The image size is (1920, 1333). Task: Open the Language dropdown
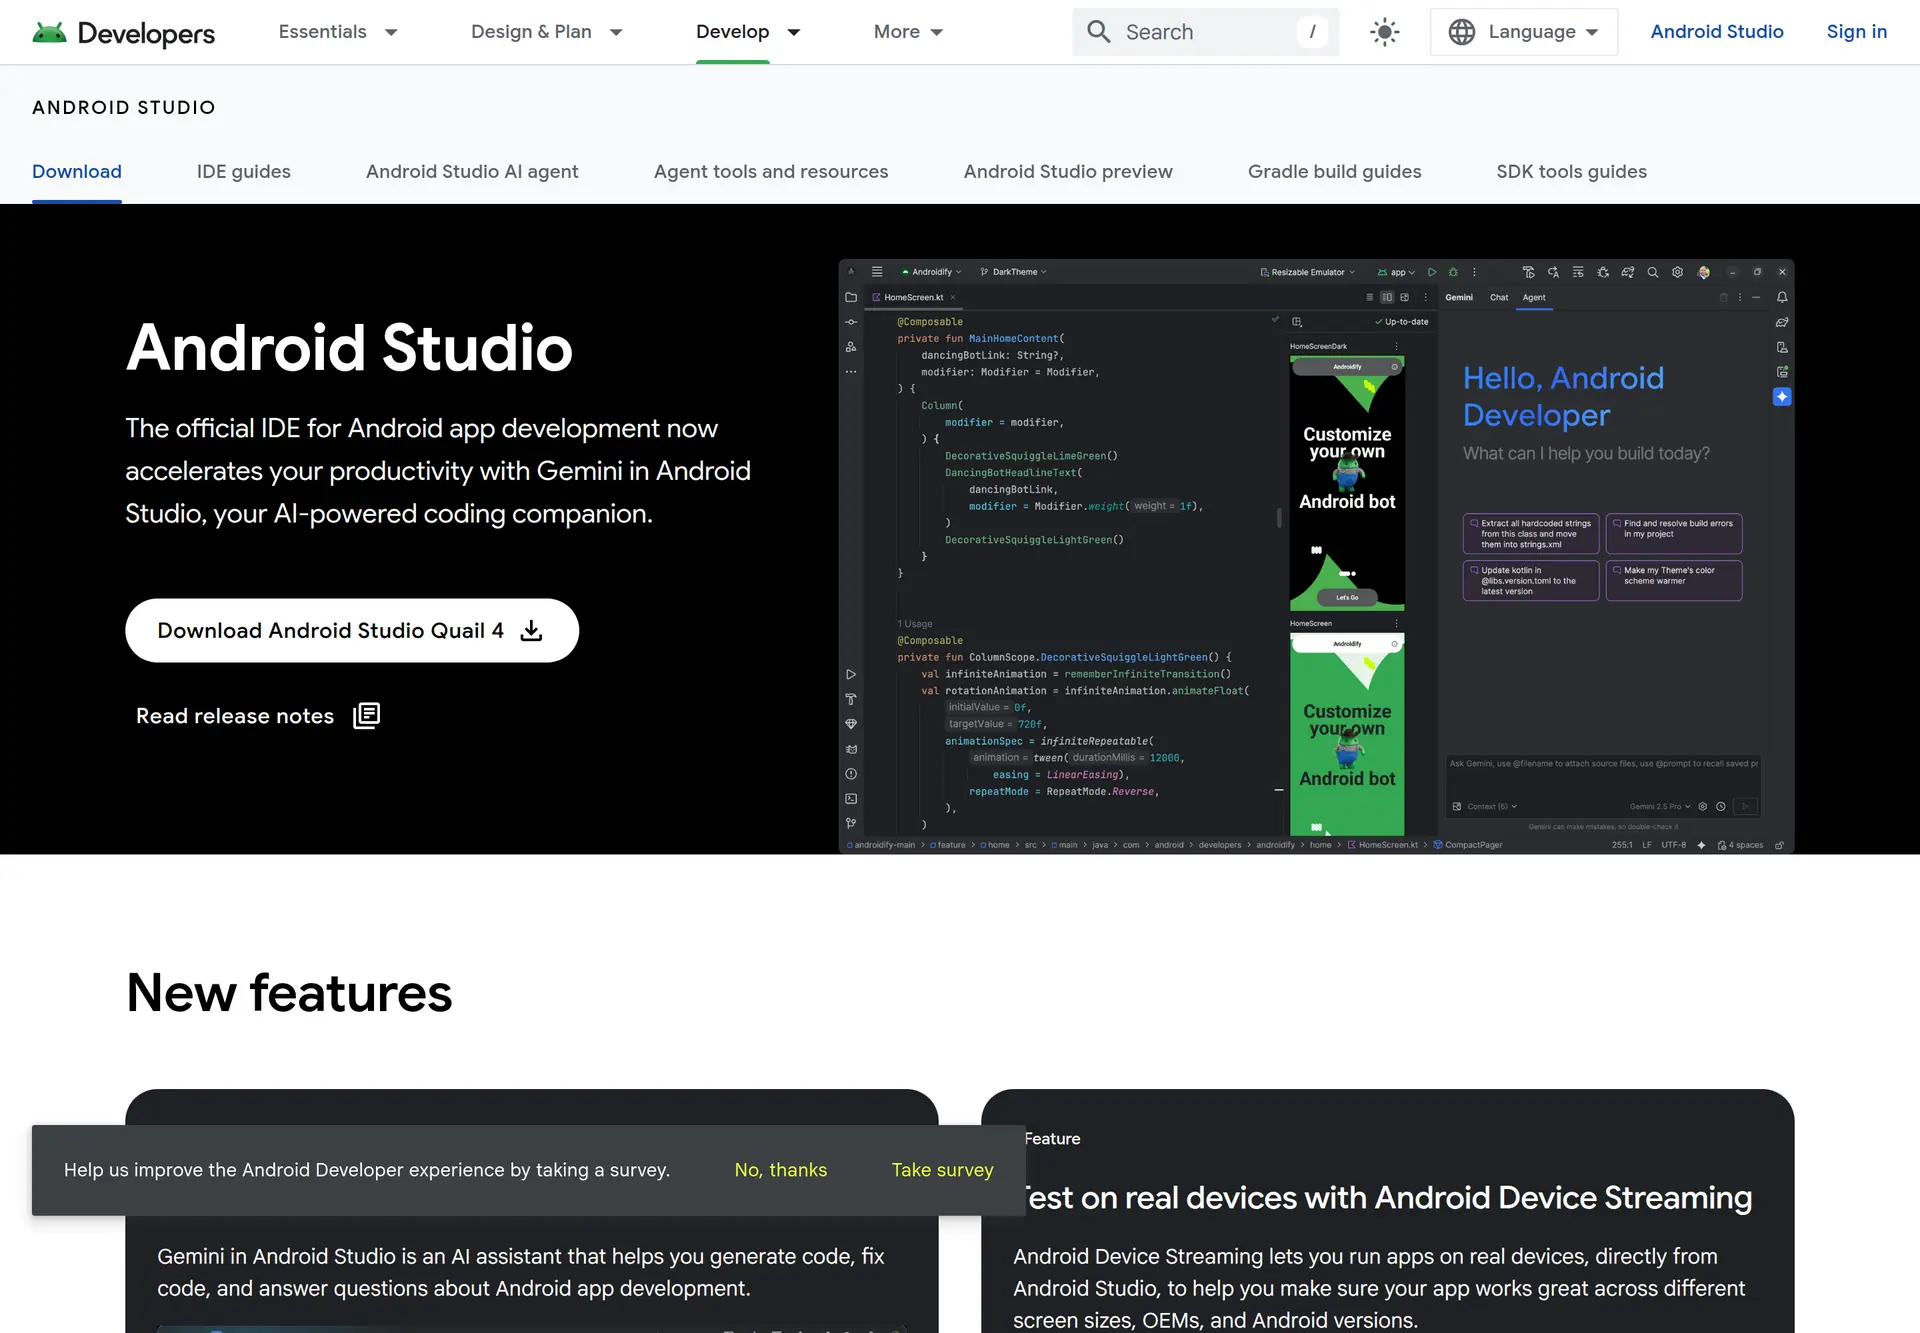[1523, 32]
